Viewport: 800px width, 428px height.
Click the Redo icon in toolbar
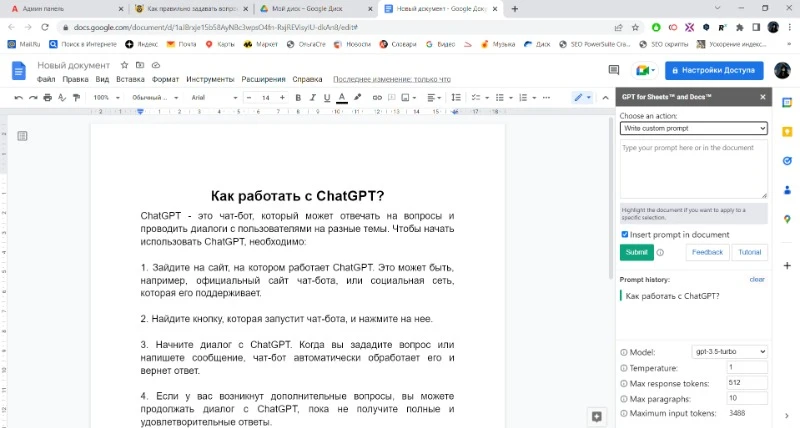tap(33, 97)
